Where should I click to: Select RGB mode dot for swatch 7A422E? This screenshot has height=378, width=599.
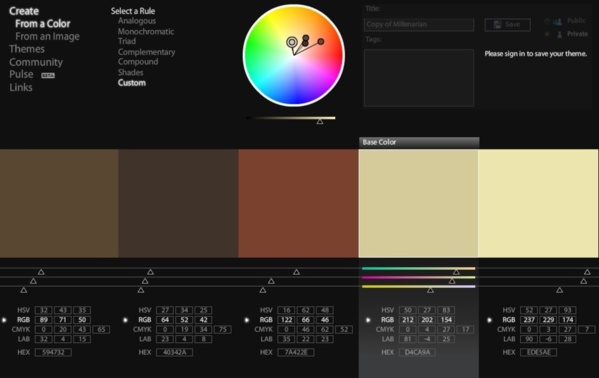(x=247, y=320)
